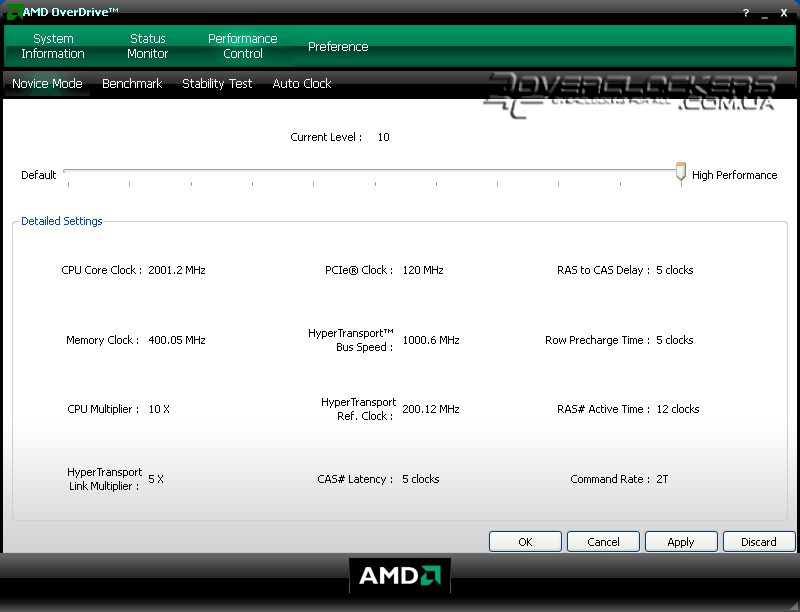Apply the performance settings

click(681, 542)
